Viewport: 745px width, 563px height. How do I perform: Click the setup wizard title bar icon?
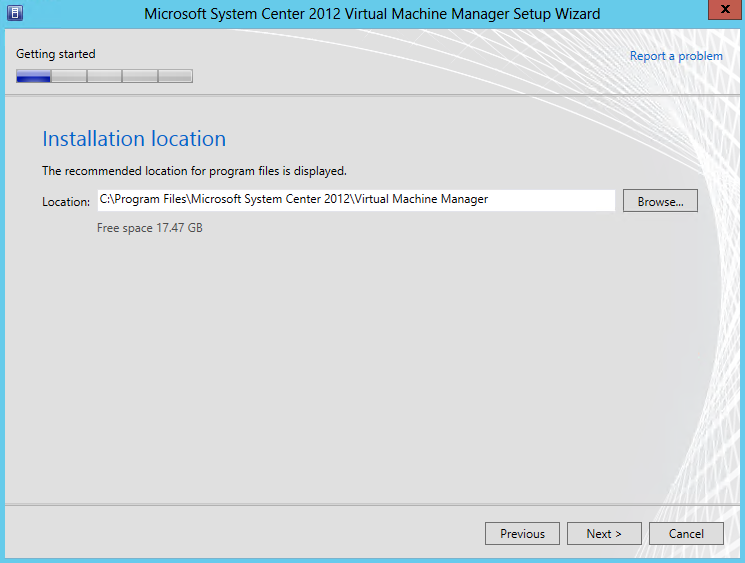pos(15,13)
